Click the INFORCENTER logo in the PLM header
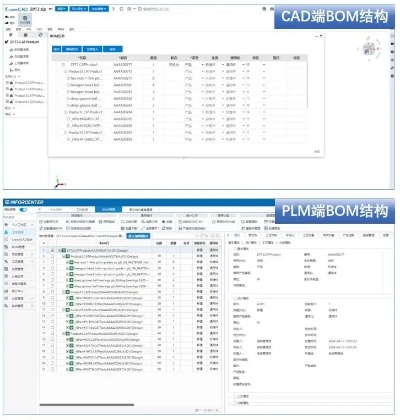This screenshot has width=400, height=420. point(24,202)
